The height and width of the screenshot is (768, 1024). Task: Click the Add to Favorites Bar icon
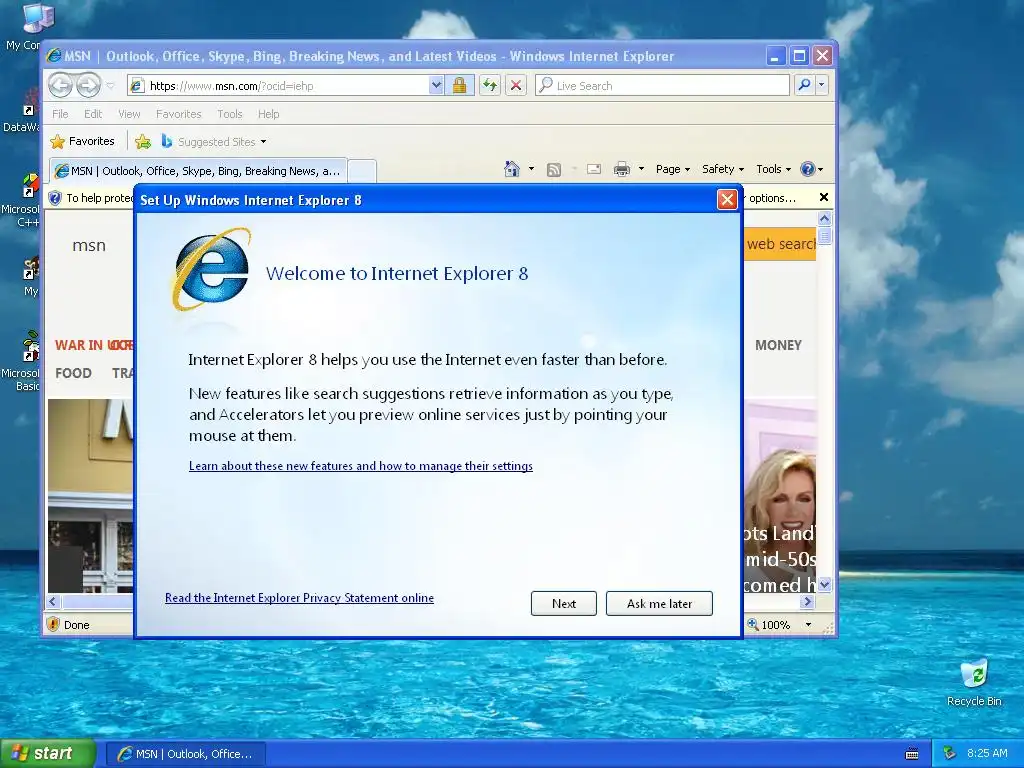(x=143, y=141)
